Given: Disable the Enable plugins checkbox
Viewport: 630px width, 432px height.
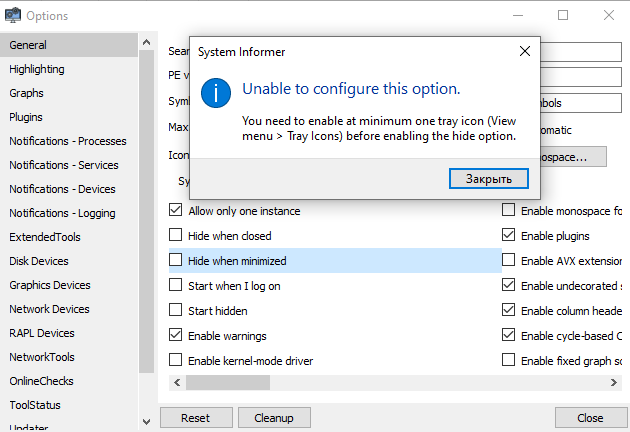Looking at the screenshot, I should point(509,235).
